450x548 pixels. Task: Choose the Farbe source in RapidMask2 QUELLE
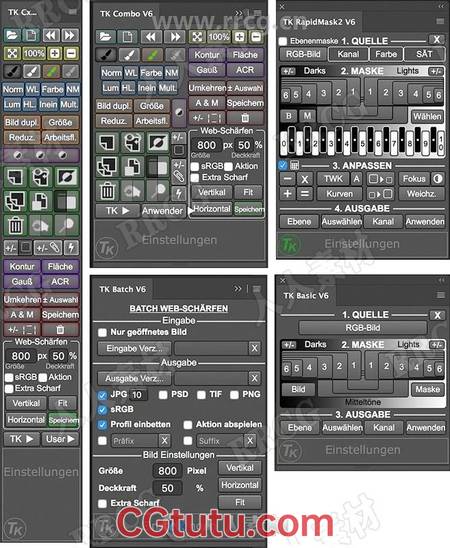pyautogui.click(x=386, y=54)
